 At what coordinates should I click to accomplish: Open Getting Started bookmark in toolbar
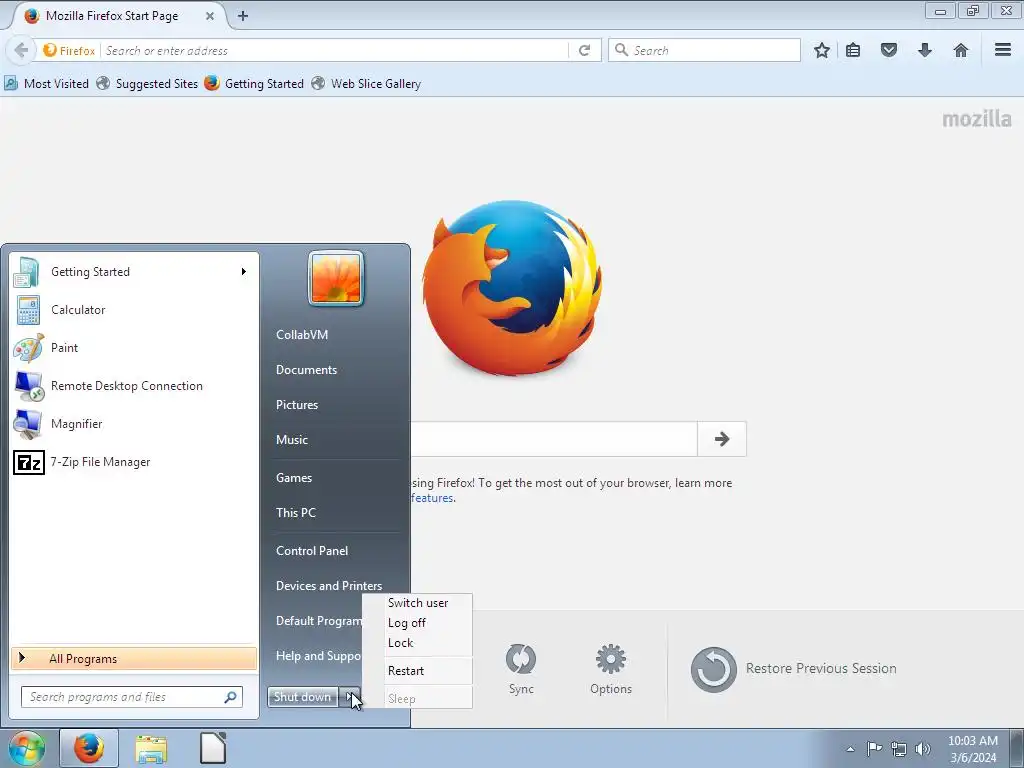click(x=254, y=84)
